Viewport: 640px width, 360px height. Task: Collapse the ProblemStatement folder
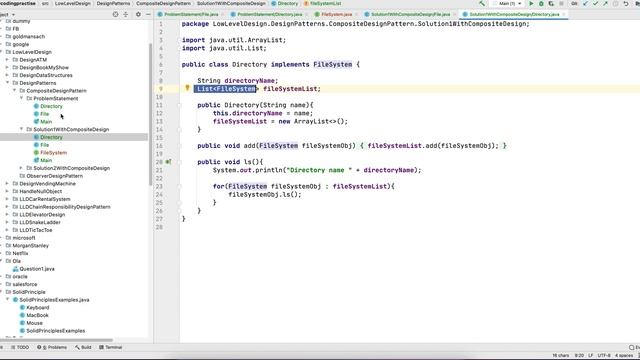click(x=21, y=98)
